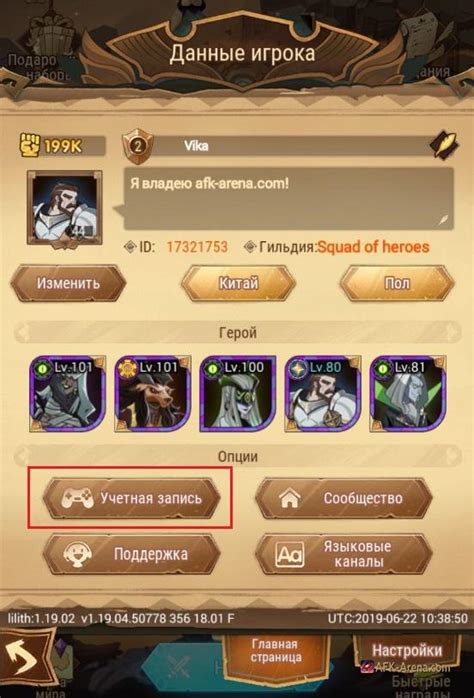Click the Изменить button
474x698 pixels.
(68, 283)
